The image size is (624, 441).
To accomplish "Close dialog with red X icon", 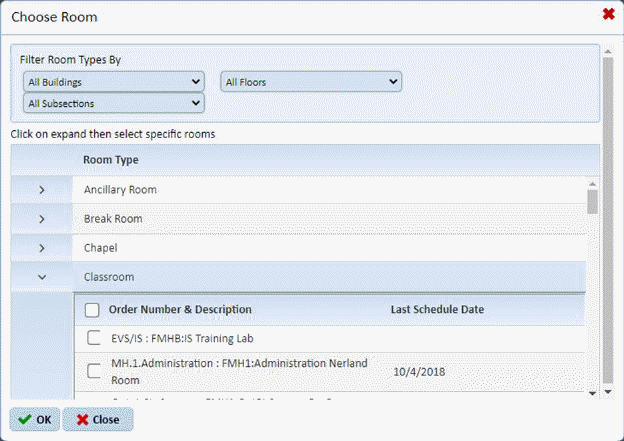I will coord(608,14).
